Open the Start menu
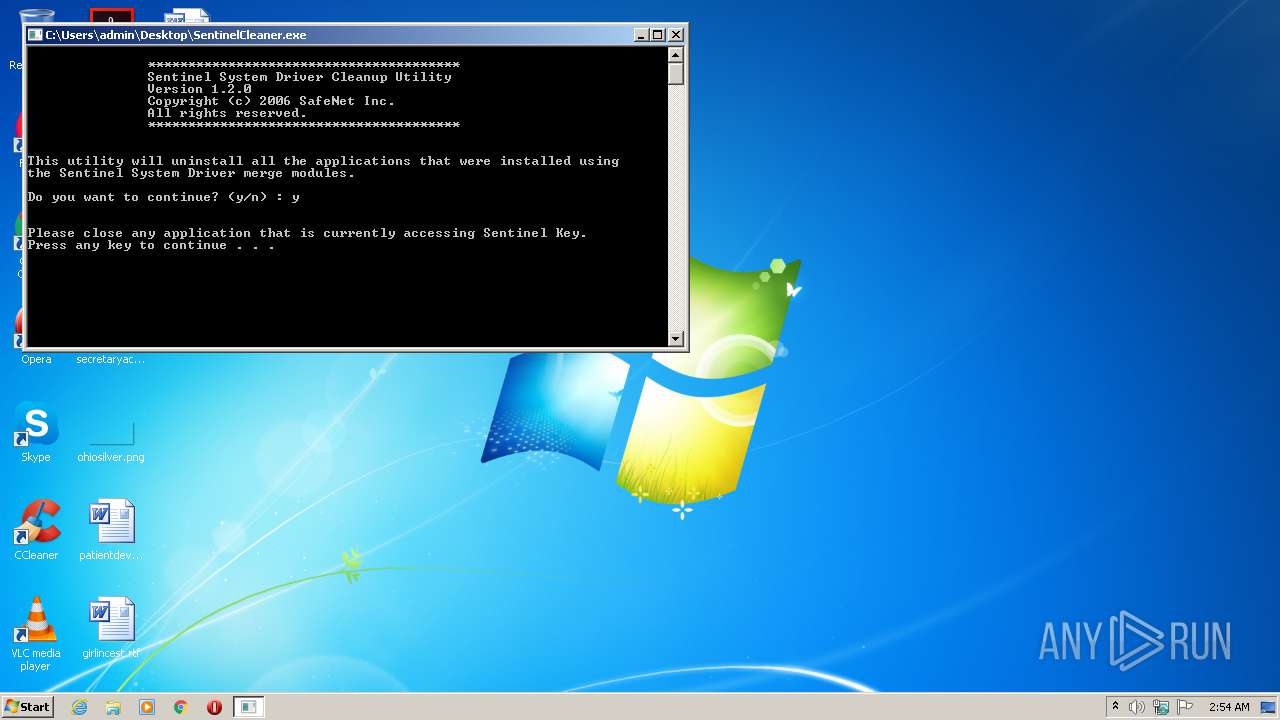 pyautogui.click(x=27, y=707)
